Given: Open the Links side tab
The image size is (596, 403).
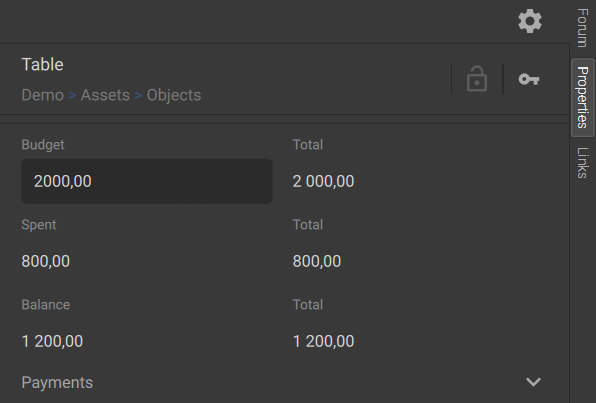Looking at the screenshot, I should 583,163.
